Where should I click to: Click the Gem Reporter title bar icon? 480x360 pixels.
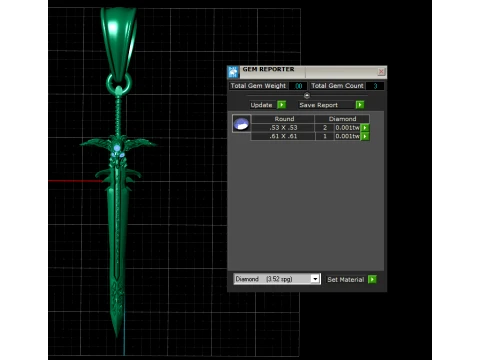coord(233,72)
